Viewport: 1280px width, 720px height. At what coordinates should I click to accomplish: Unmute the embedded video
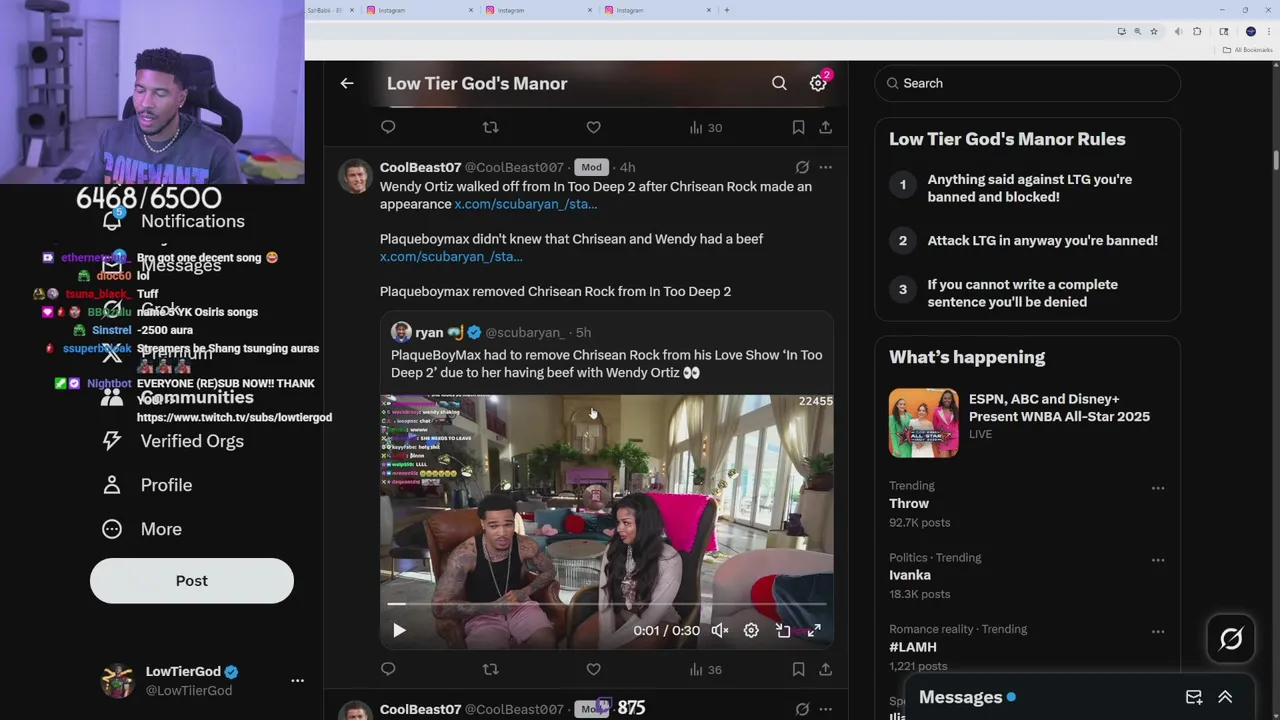pos(720,630)
